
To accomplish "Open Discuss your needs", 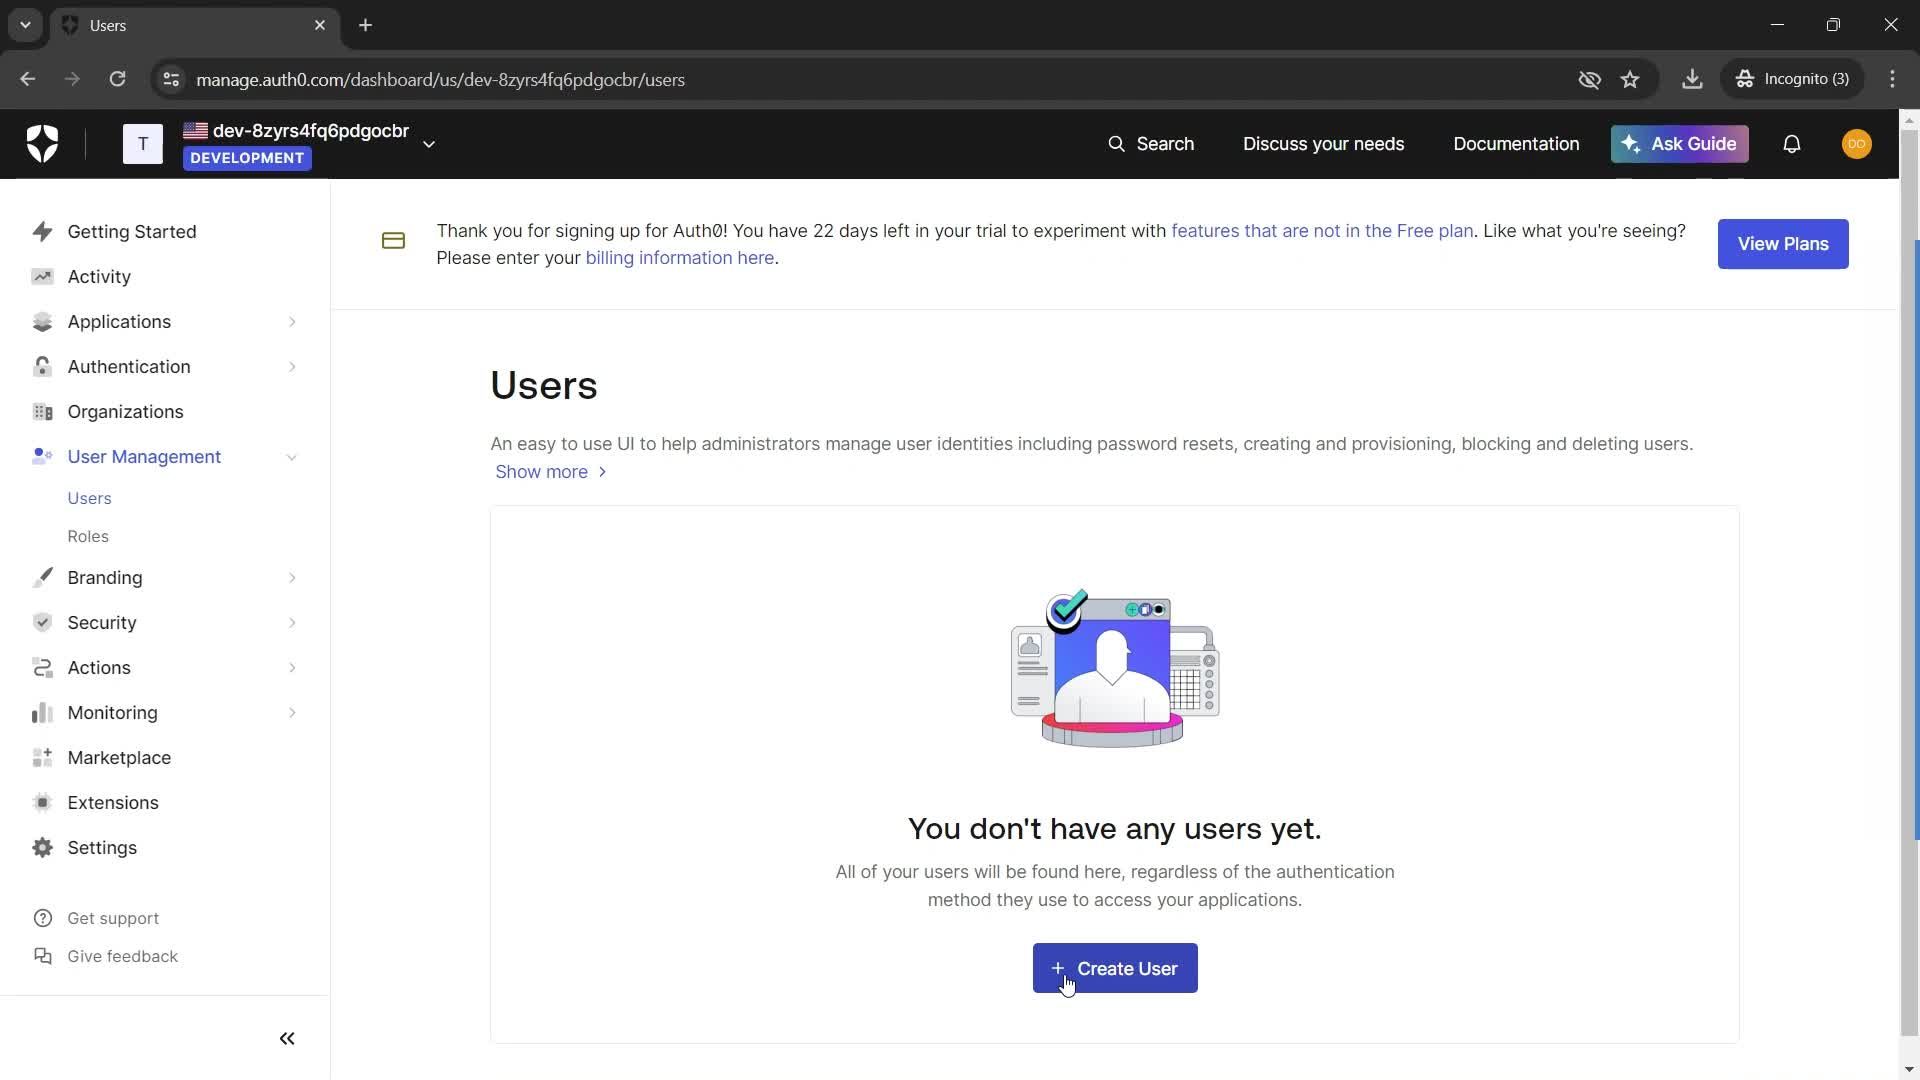I will point(1323,144).
